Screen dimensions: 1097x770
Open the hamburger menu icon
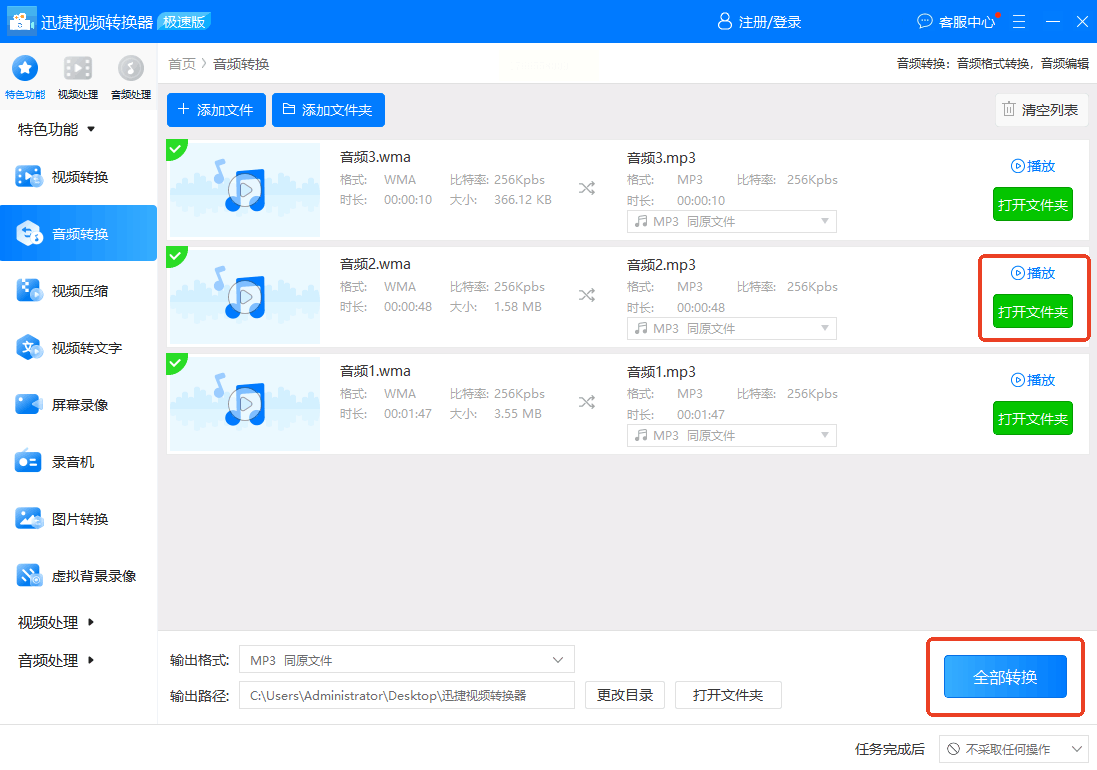(x=1019, y=22)
